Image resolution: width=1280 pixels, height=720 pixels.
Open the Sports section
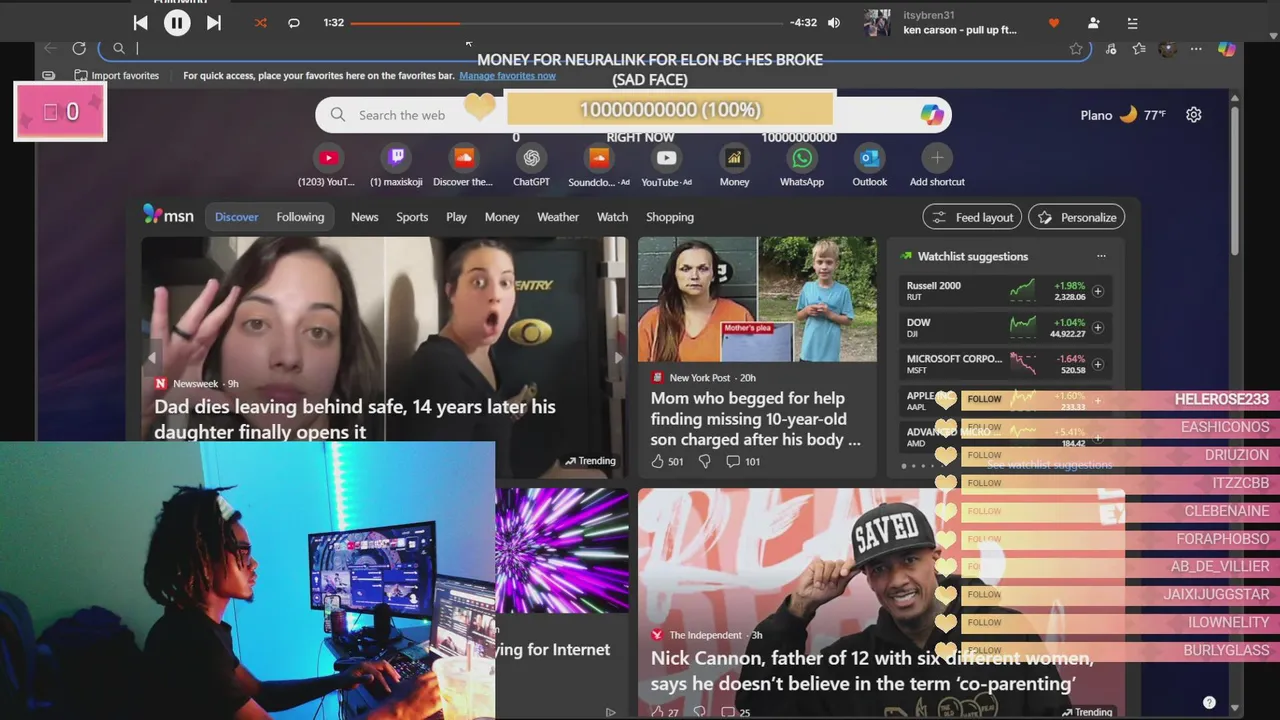click(412, 217)
